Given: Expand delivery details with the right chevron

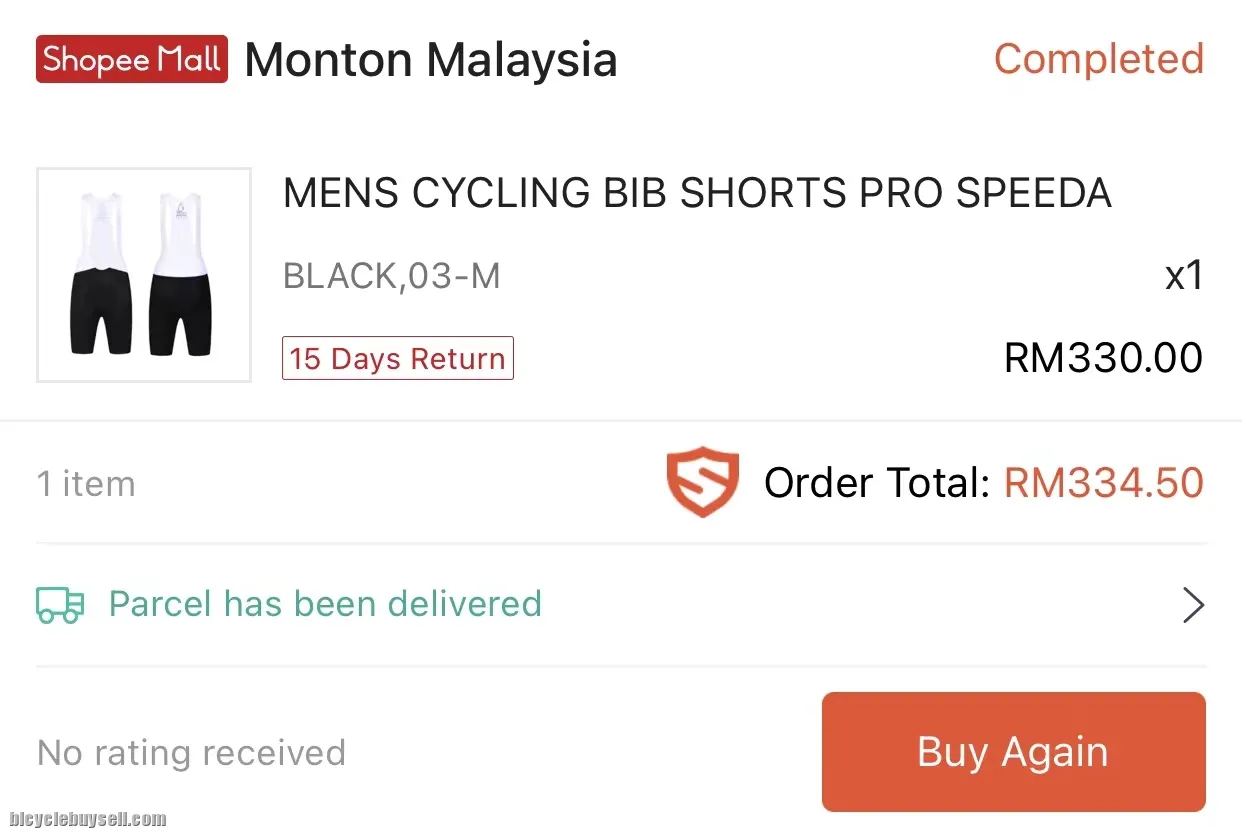Looking at the screenshot, I should [1193, 605].
